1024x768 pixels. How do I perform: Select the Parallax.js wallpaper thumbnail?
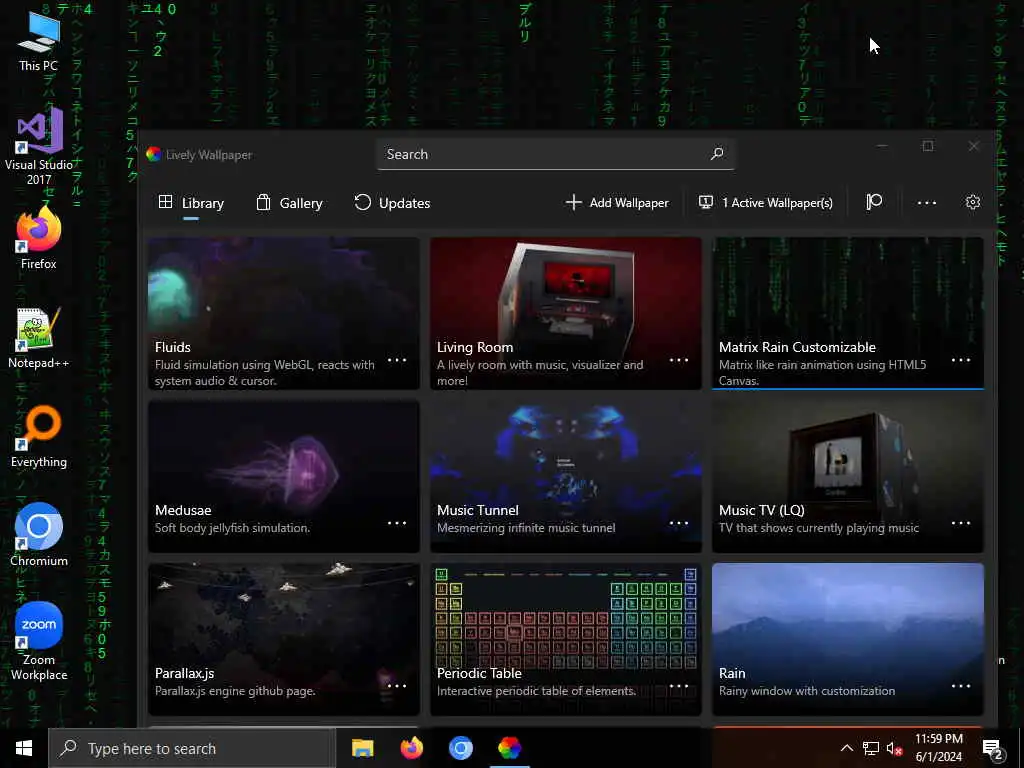click(283, 639)
